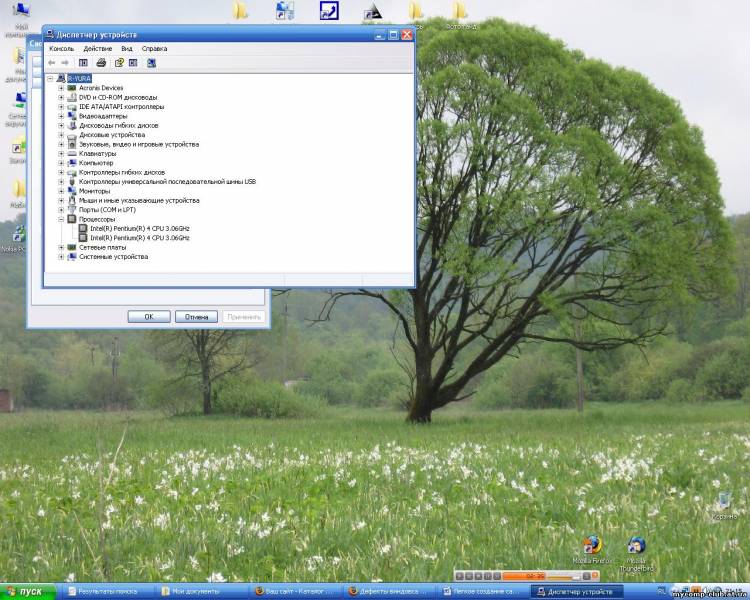Click Отмена in the background properties dialog

click(x=196, y=317)
